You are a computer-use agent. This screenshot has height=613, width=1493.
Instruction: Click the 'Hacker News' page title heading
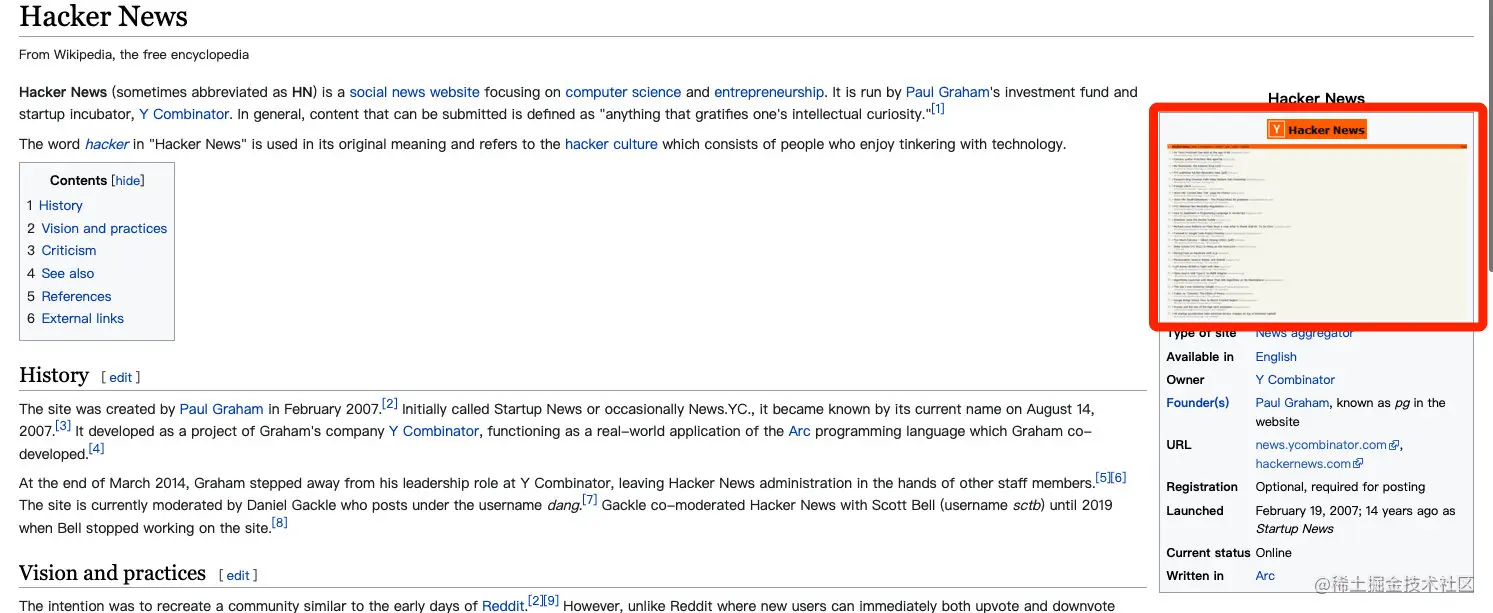coord(103,16)
